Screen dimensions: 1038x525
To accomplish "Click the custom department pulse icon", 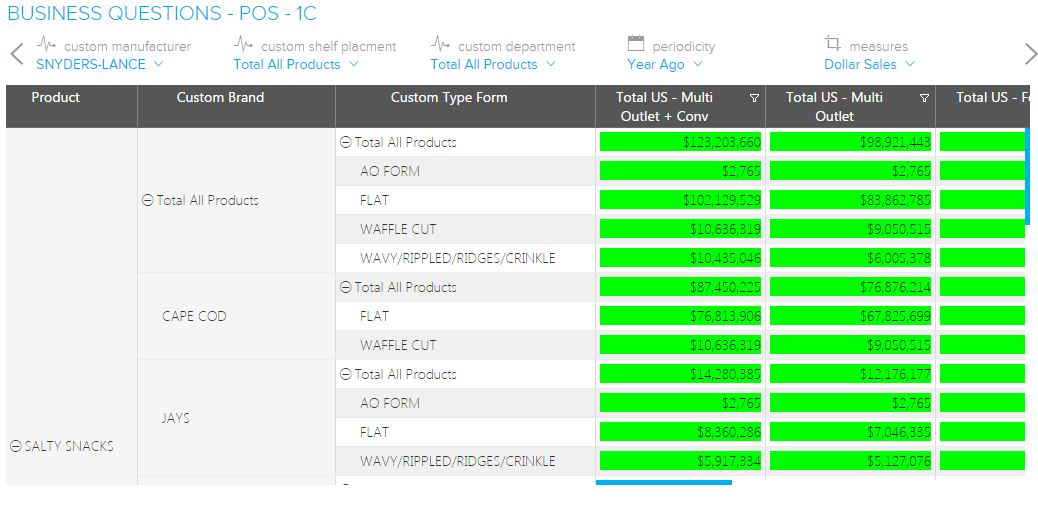I will pos(440,44).
